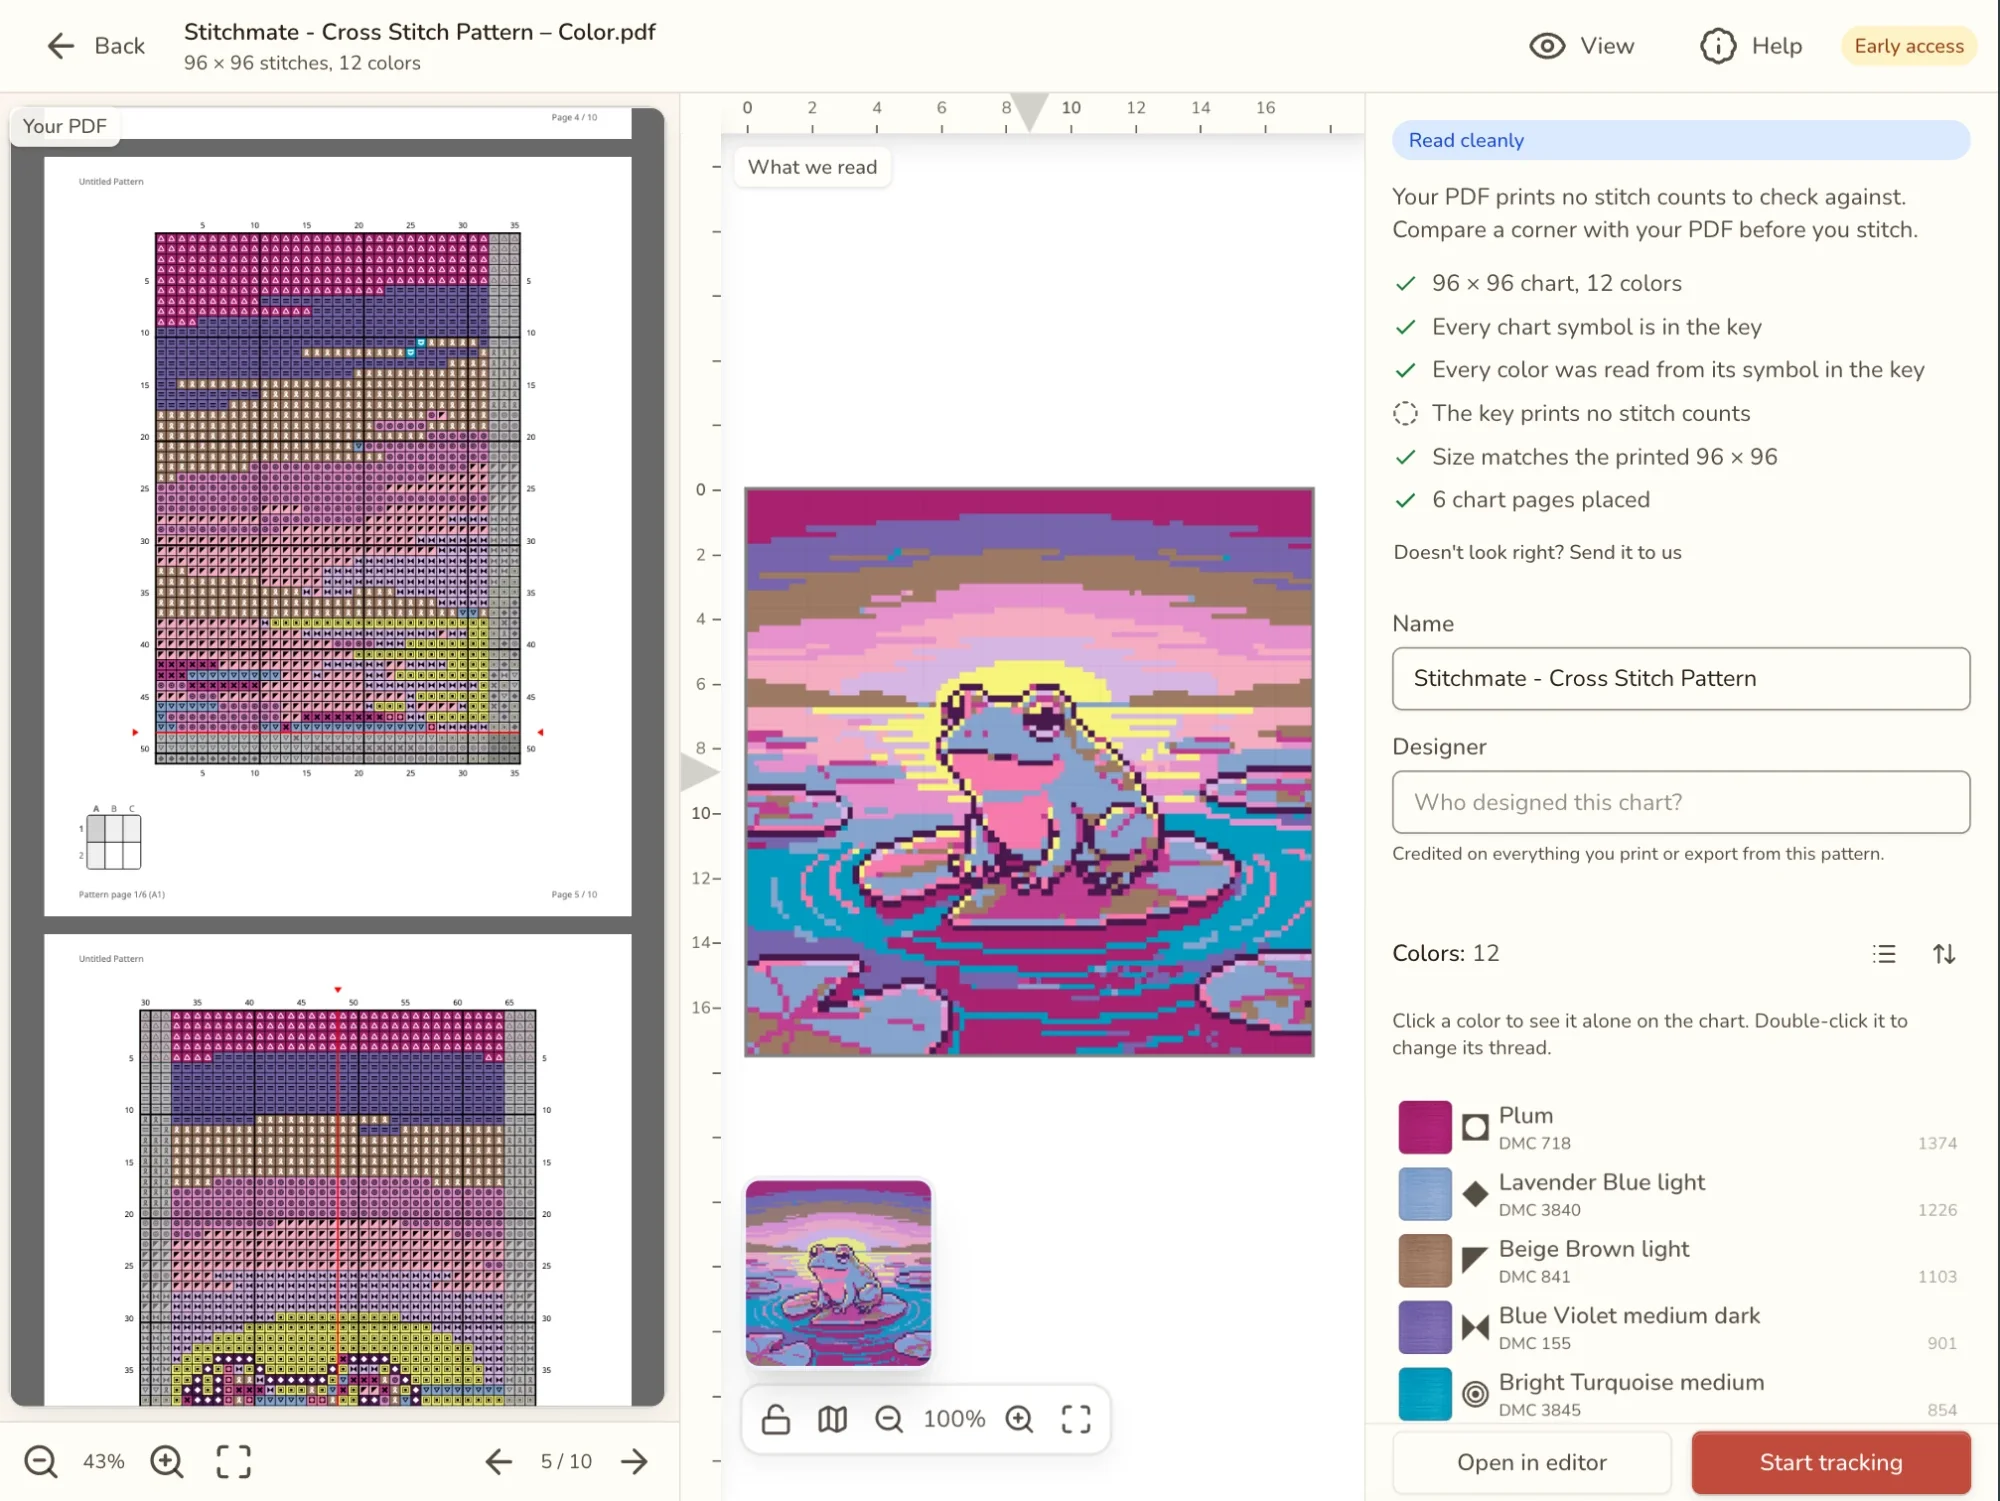Open the Help info icon

[1751, 46]
